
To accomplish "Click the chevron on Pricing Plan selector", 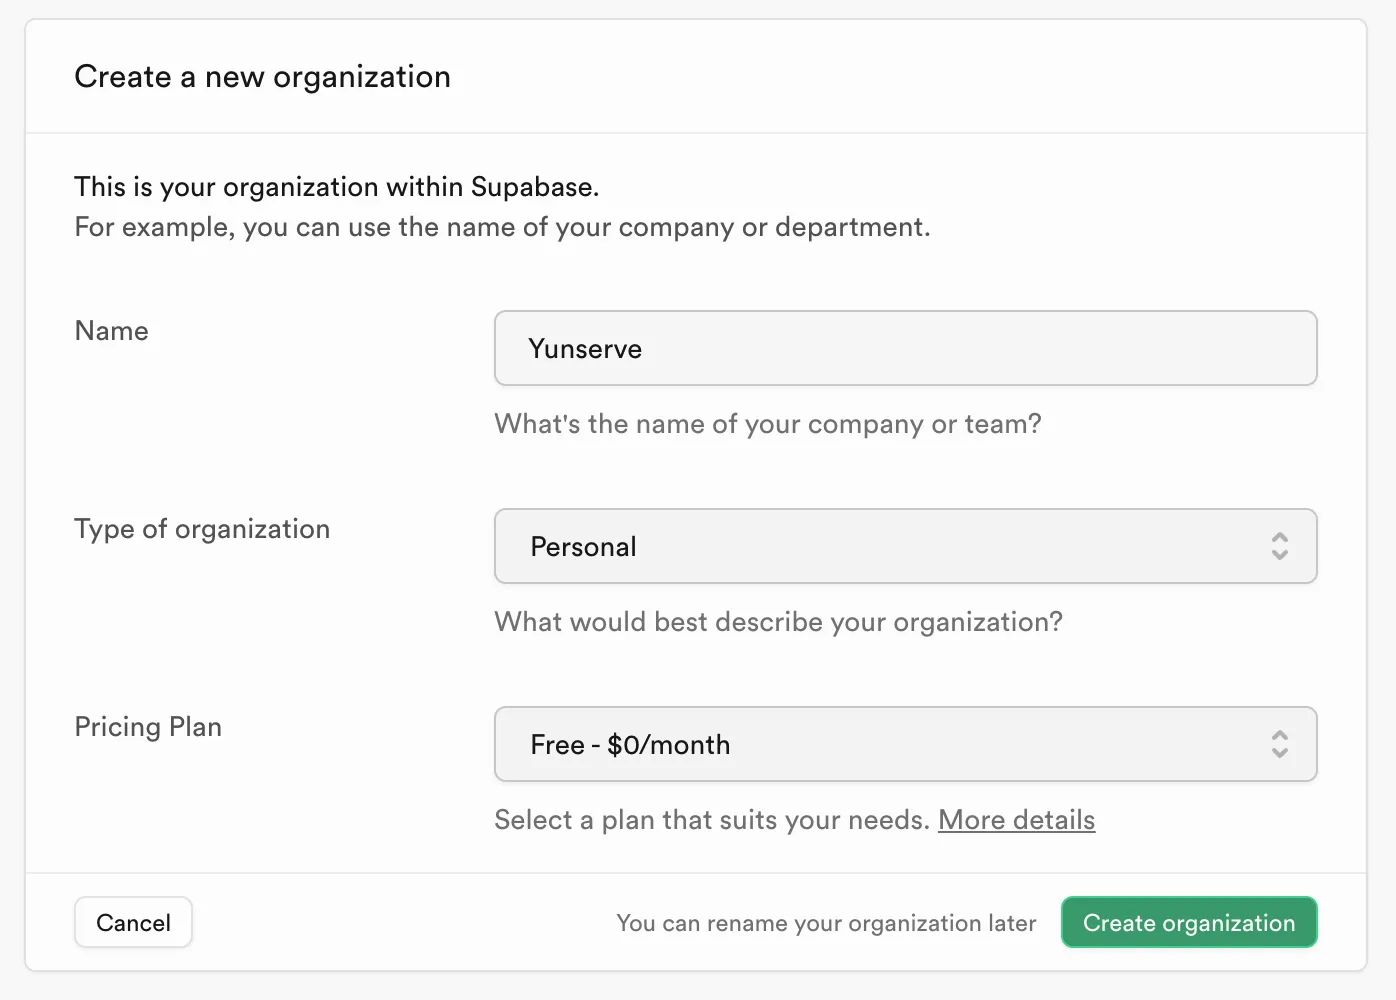I will pyautogui.click(x=1280, y=744).
